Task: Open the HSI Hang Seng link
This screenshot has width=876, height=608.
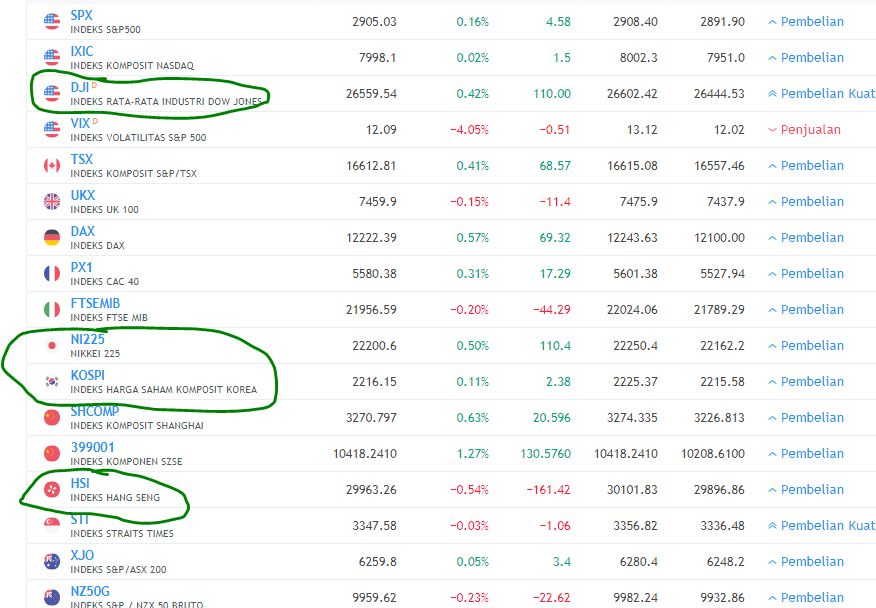Action: tap(80, 483)
